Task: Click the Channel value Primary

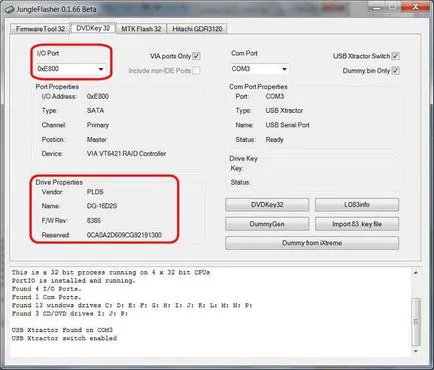Action: (x=98, y=125)
